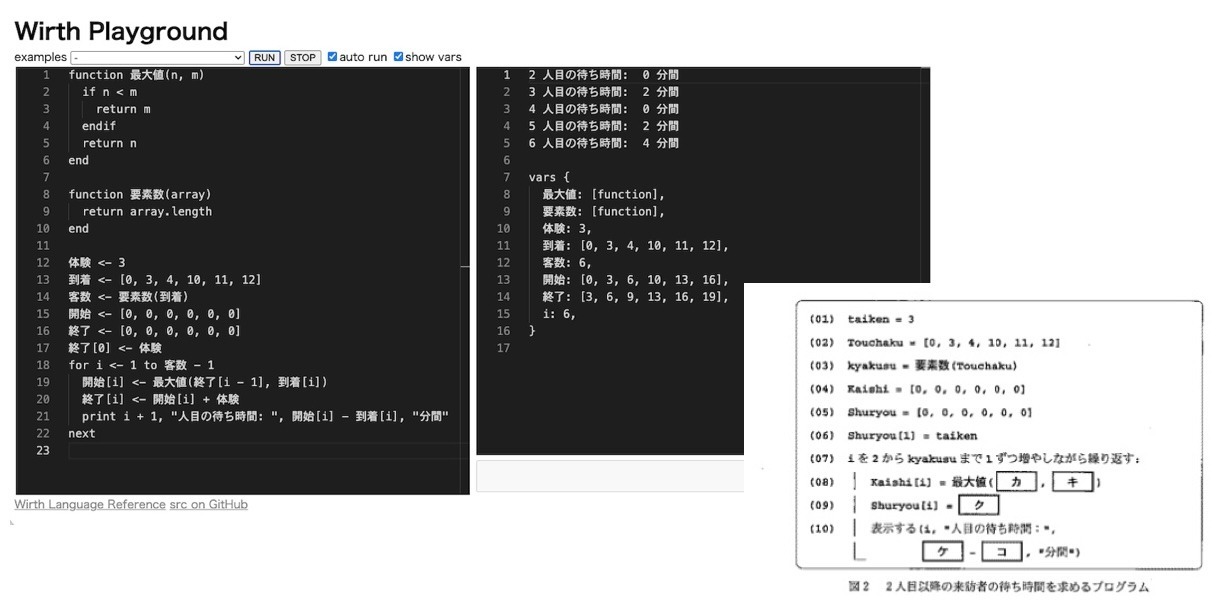Click the '体験 <- 3' assignment line
This screenshot has height=610, width=1220.
tap(97, 263)
